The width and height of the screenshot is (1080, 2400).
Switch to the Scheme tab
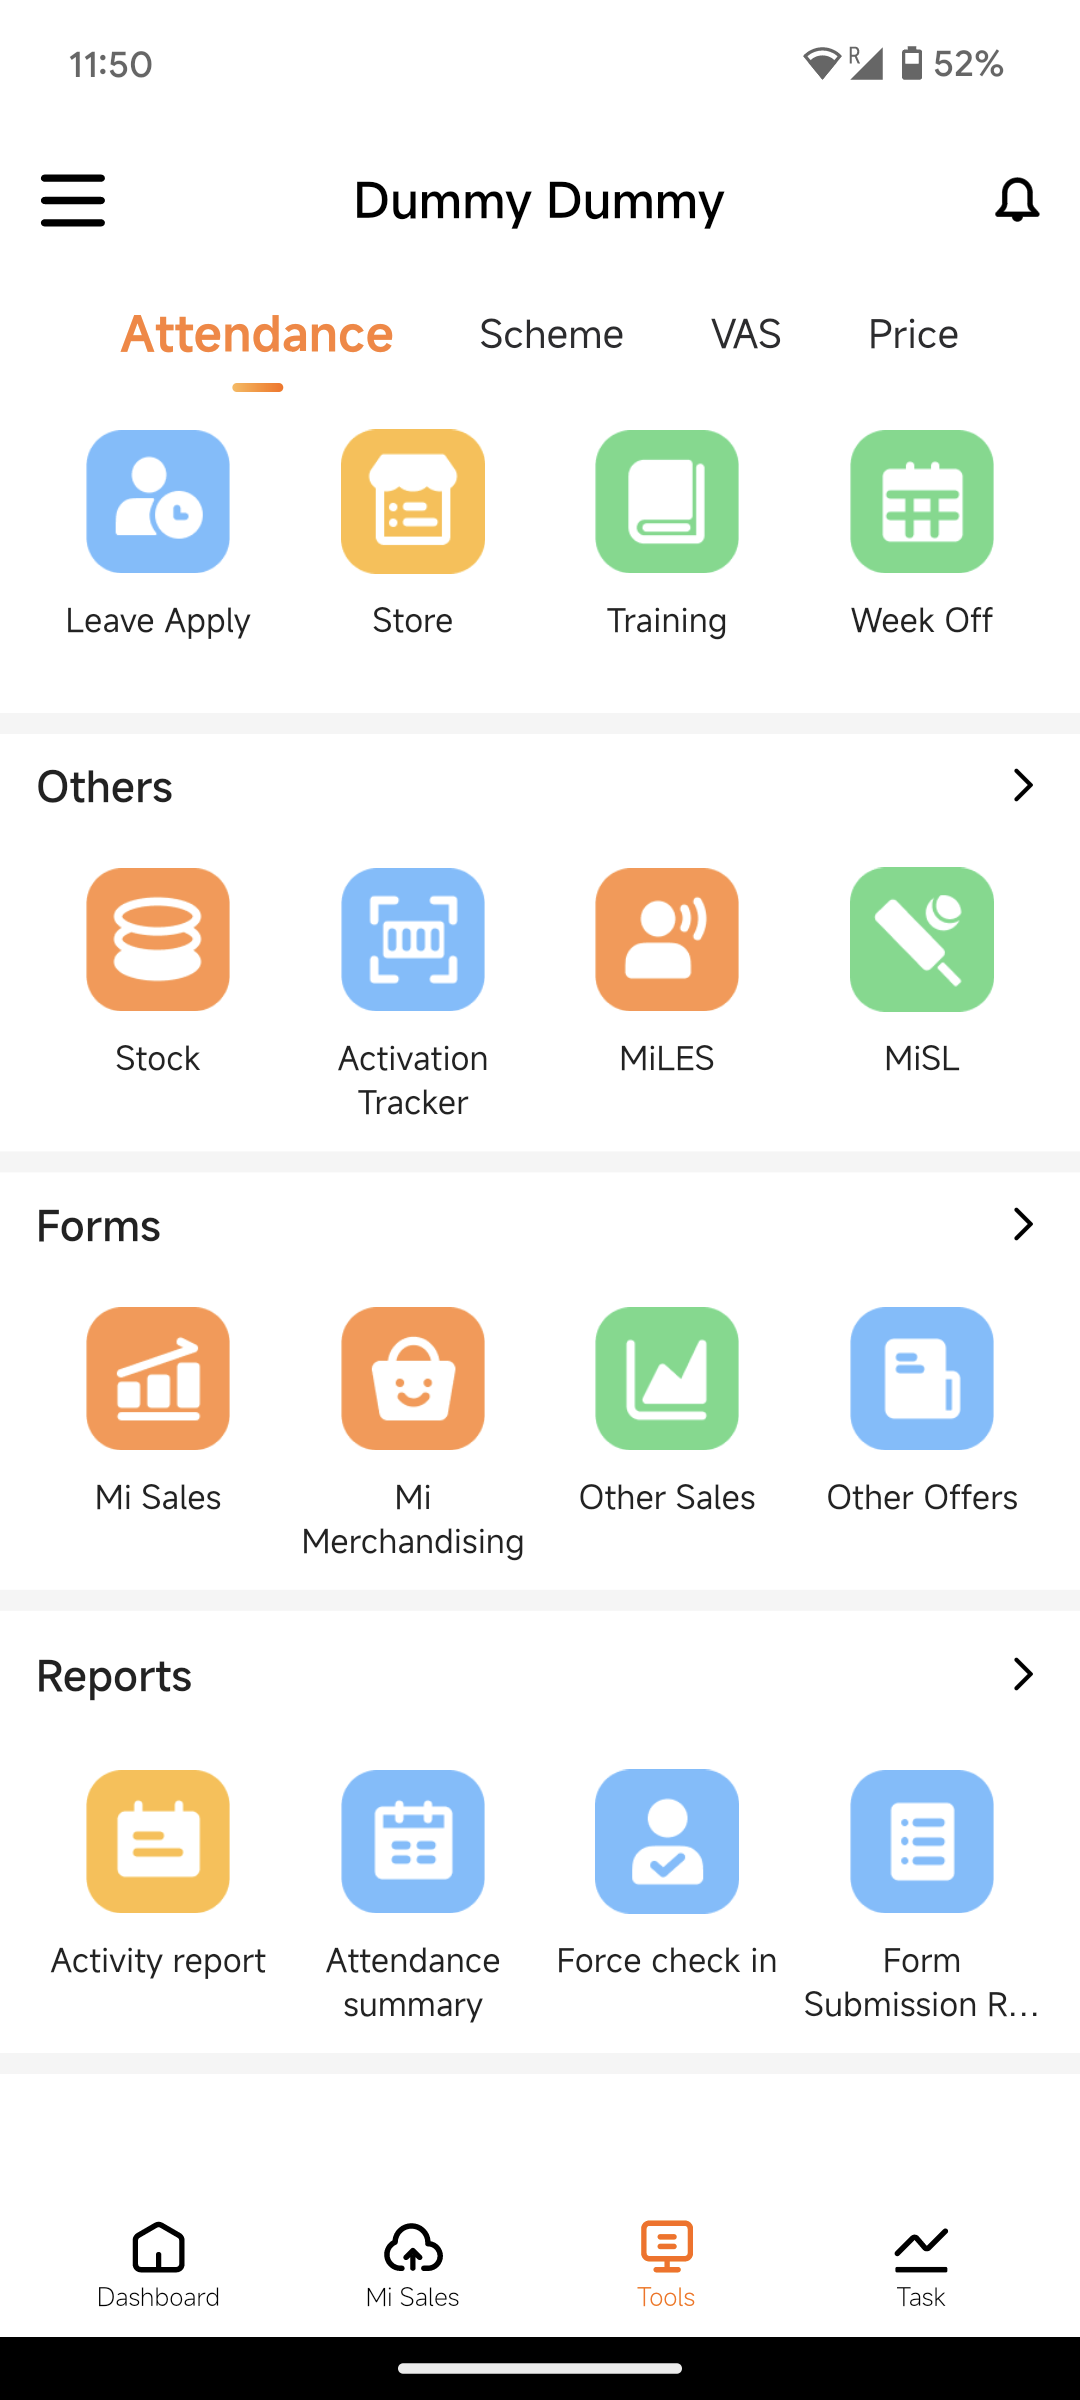point(551,334)
